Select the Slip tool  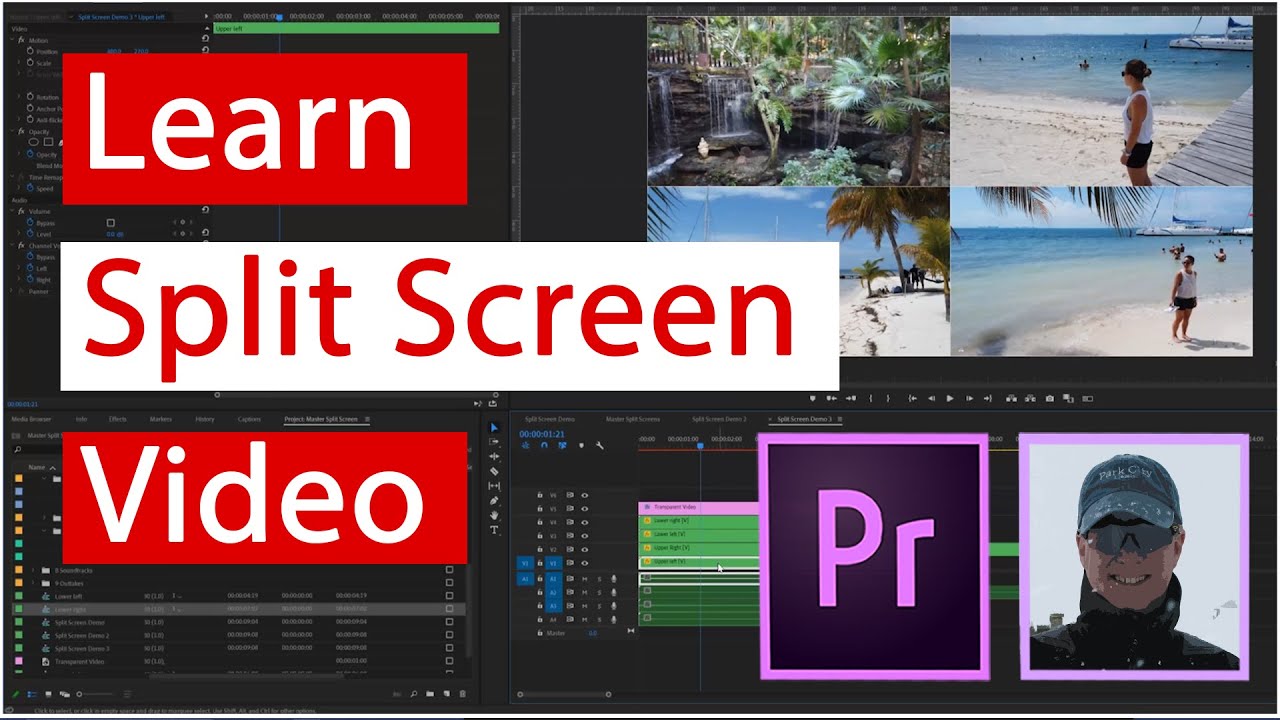click(494, 486)
